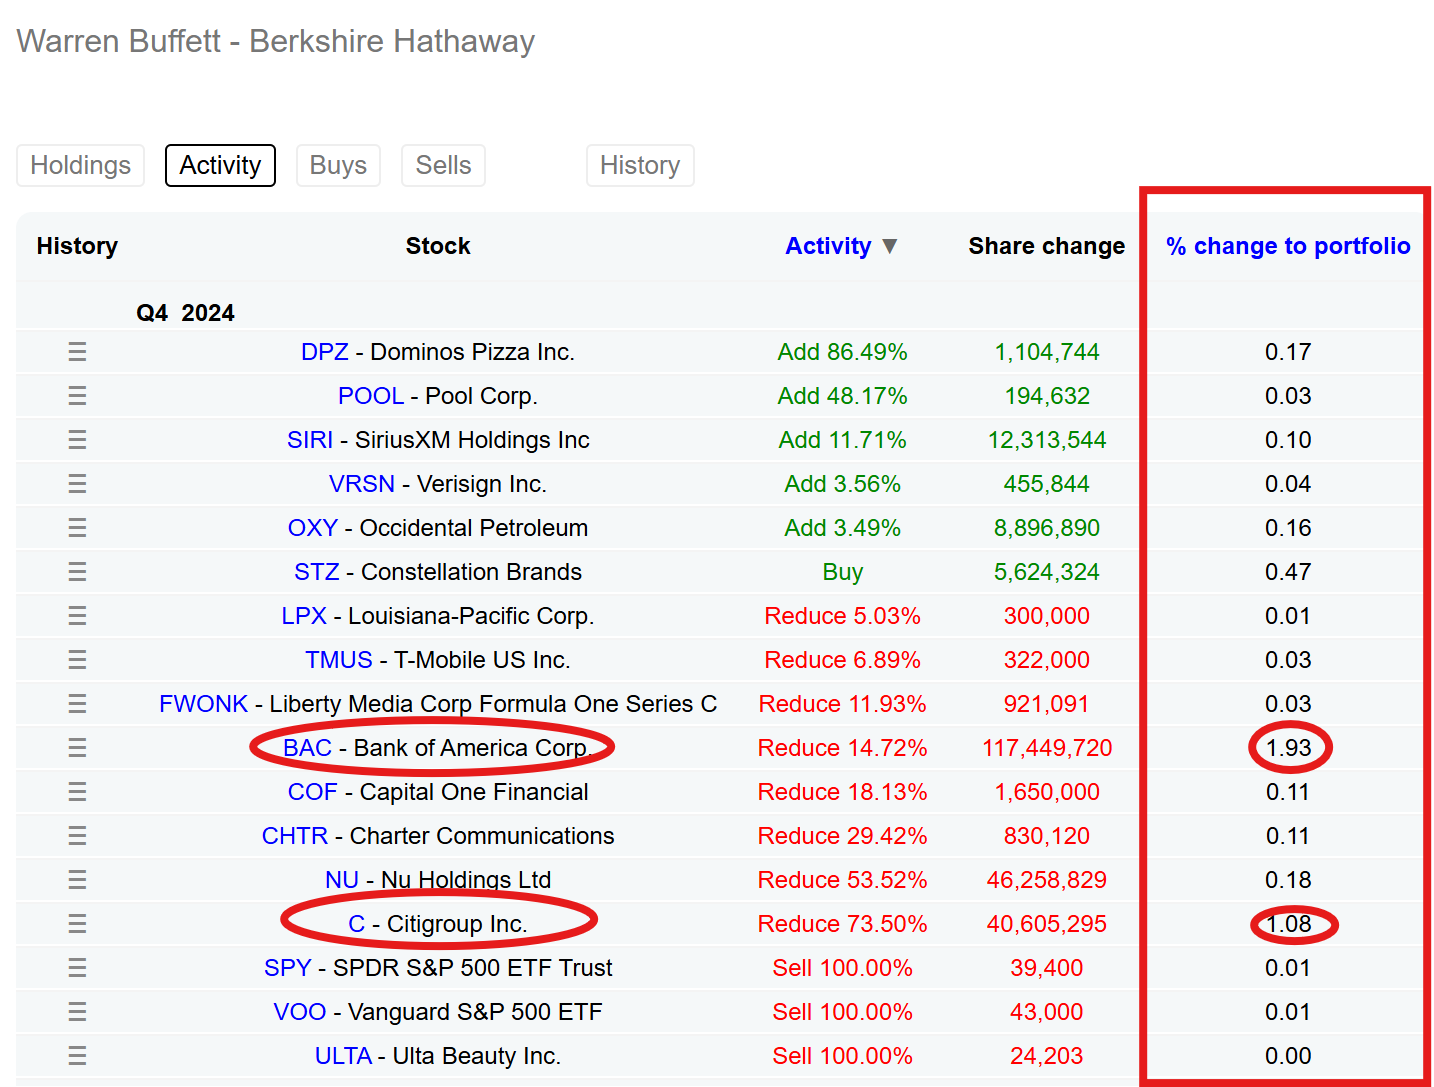1434x1087 pixels.
Task: Open history icon for FWONK row
Action: point(77,704)
